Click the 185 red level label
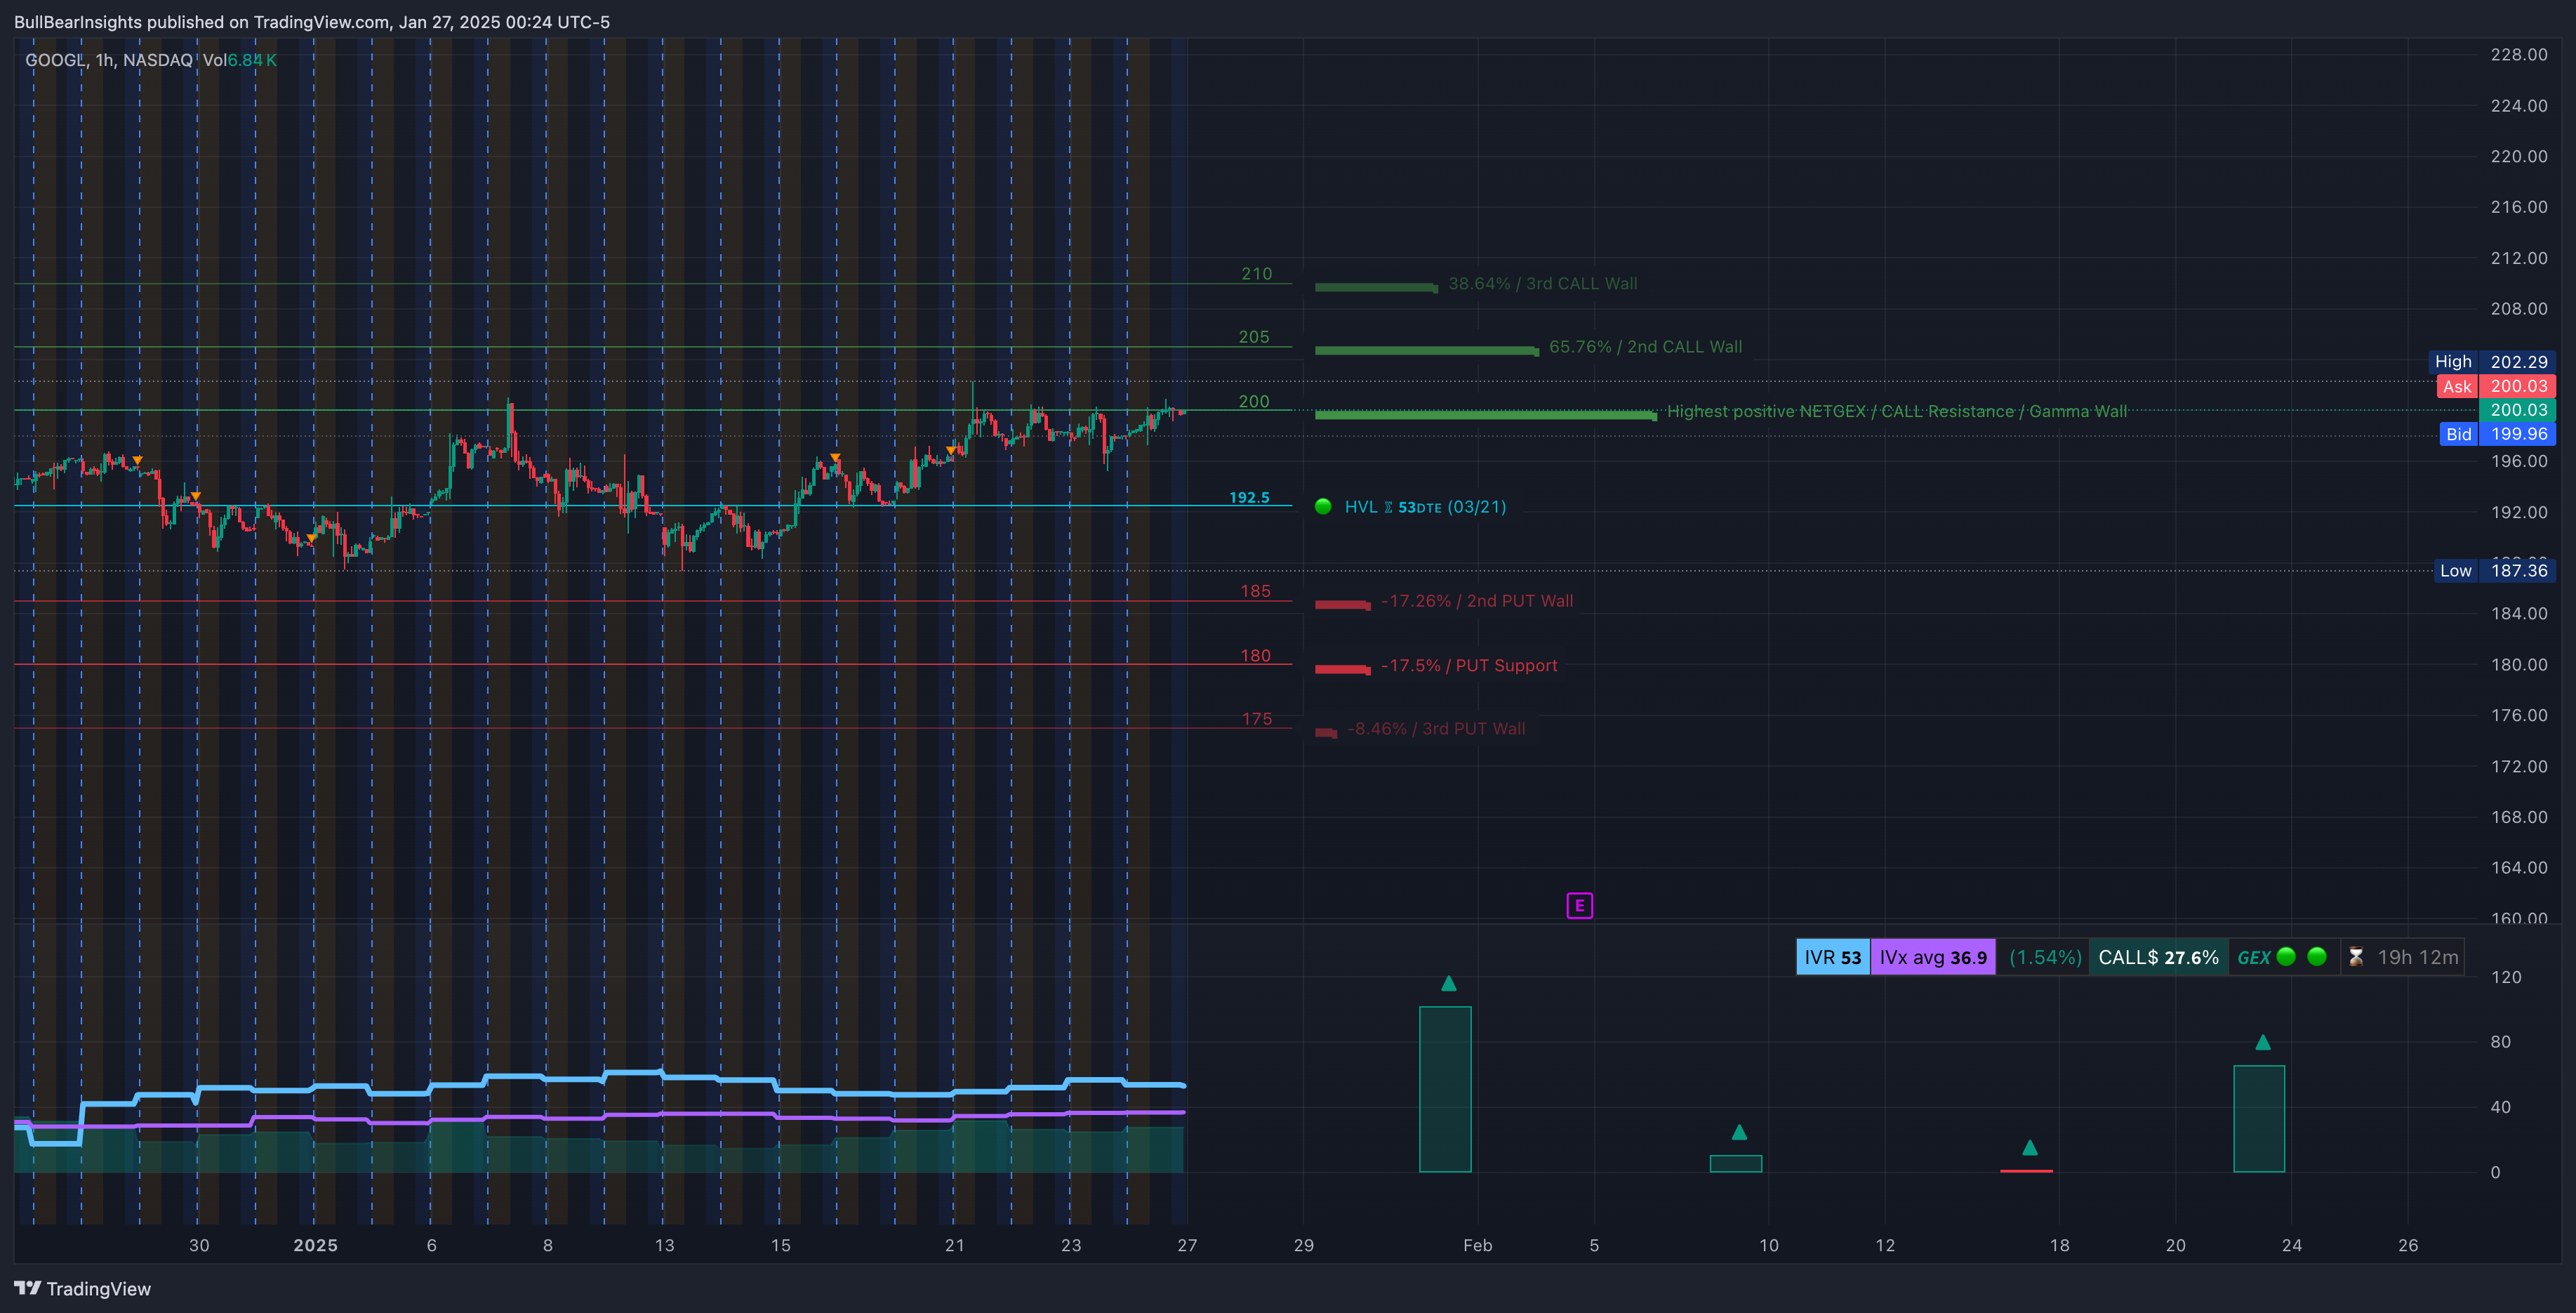 [1255, 591]
